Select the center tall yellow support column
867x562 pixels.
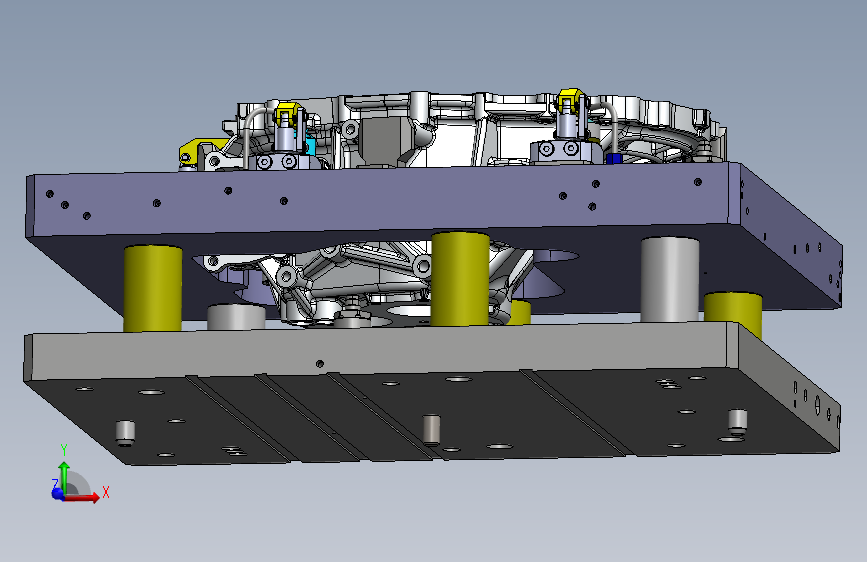(x=460, y=278)
